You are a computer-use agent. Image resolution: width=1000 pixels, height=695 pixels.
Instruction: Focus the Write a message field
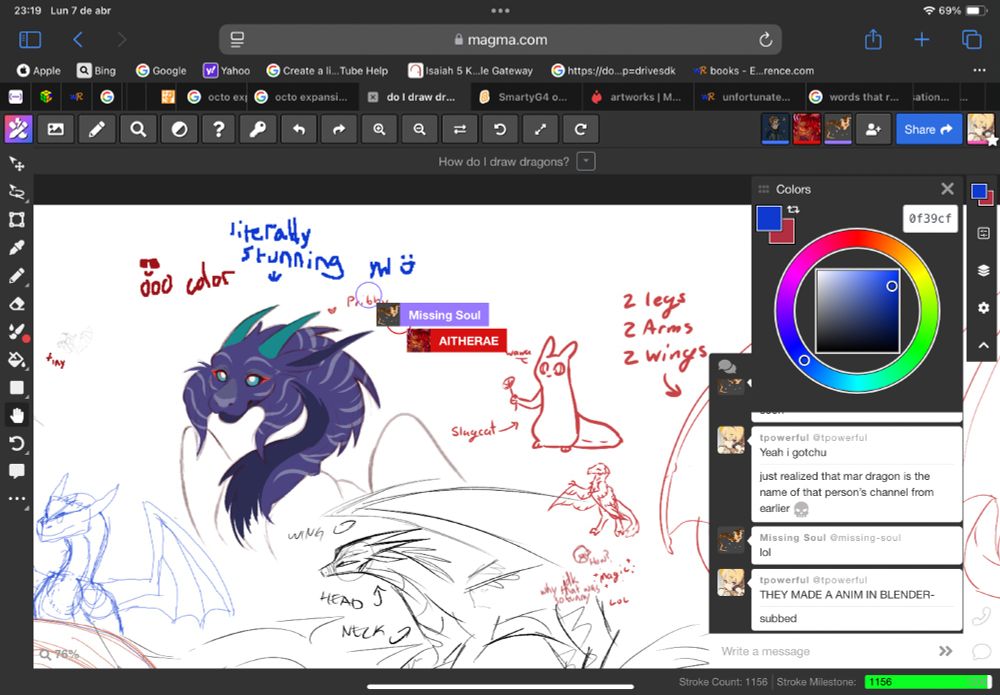(x=823, y=651)
